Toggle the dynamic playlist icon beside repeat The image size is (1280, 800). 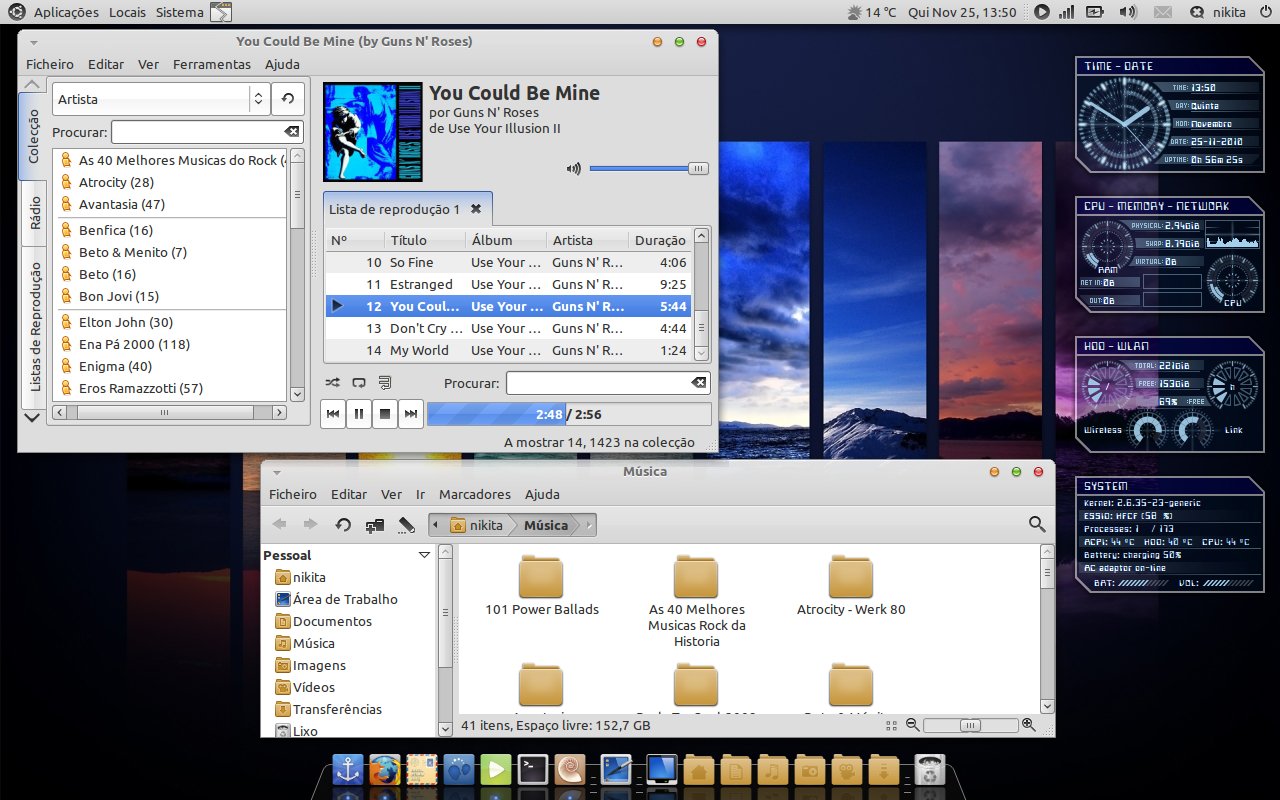click(385, 382)
